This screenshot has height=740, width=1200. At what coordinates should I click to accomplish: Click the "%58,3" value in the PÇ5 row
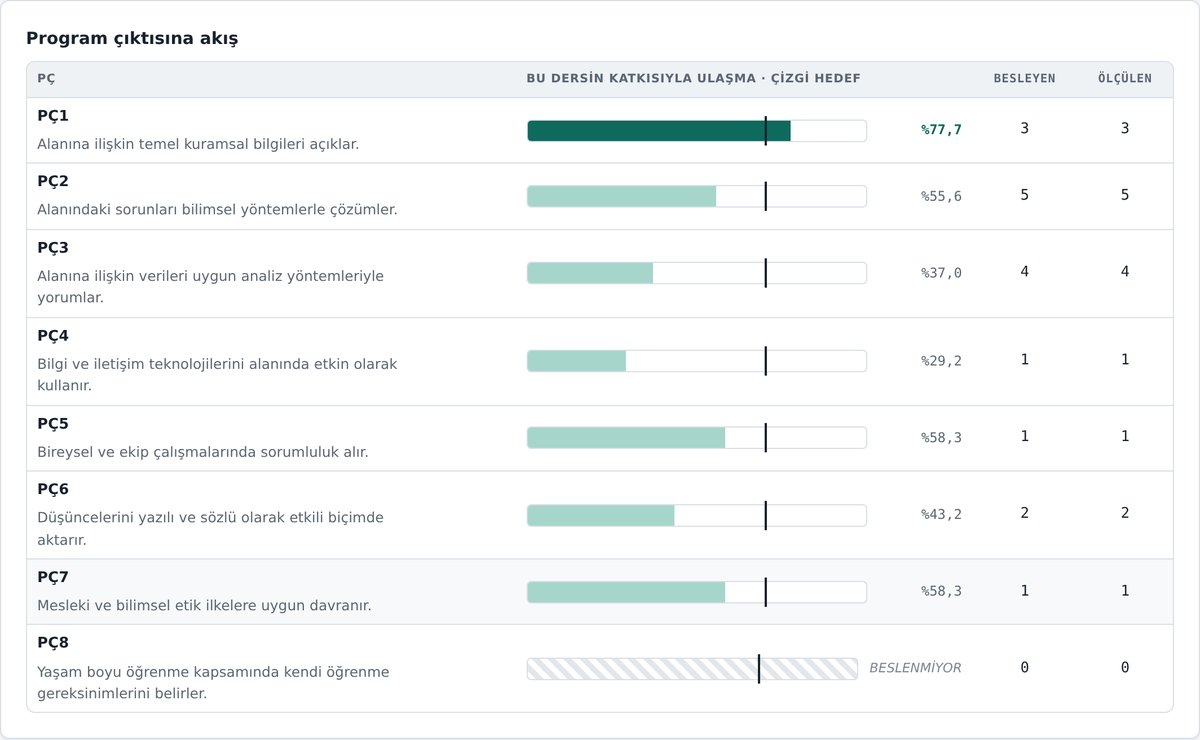(941, 438)
